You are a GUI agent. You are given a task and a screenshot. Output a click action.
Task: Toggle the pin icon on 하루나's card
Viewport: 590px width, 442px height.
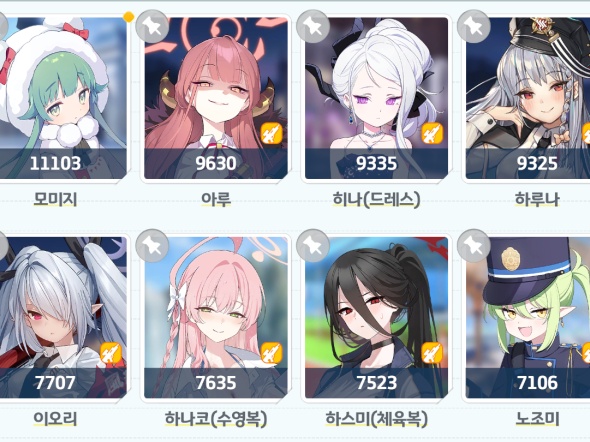(x=473, y=26)
